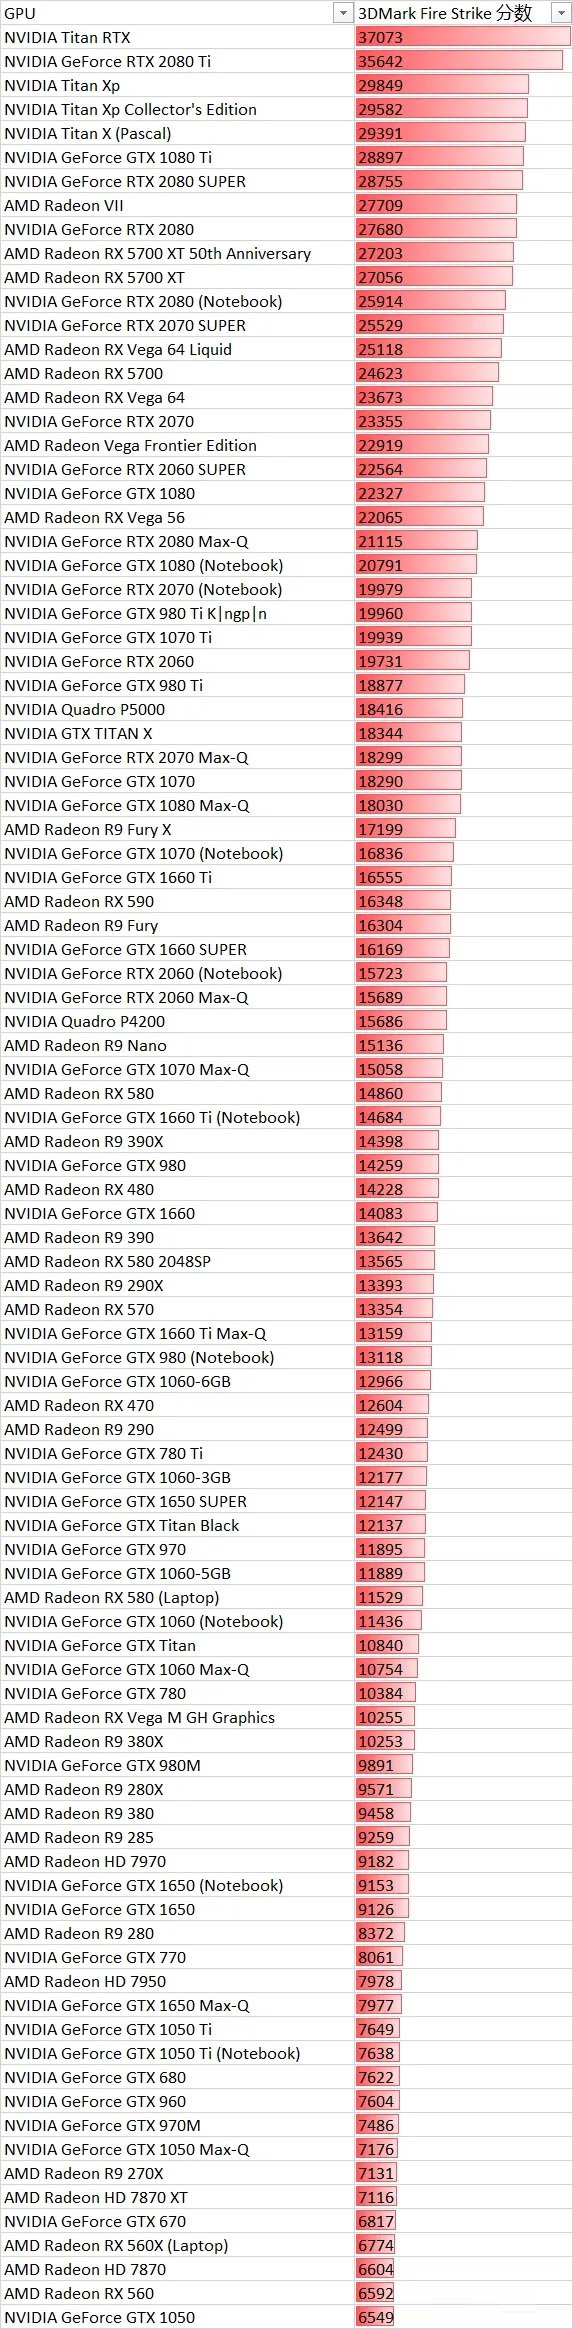Click the NVIDIA Quadro P5000 cell
This screenshot has width=573, height=2329.
click(x=178, y=709)
